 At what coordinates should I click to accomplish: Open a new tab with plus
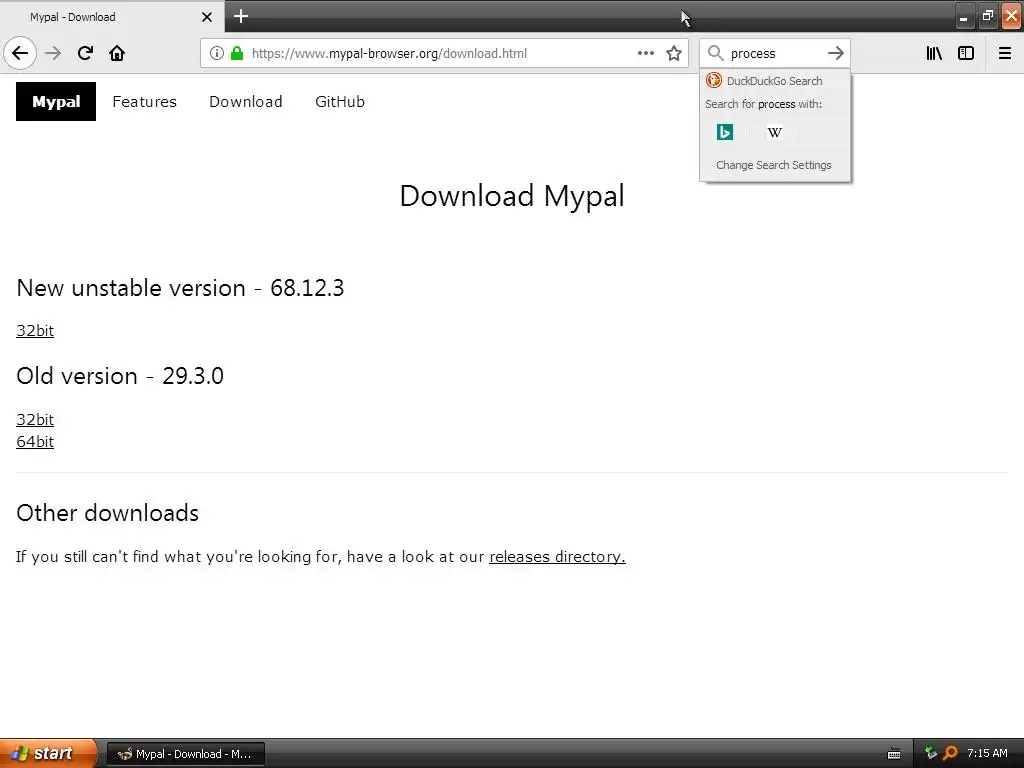click(x=240, y=16)
